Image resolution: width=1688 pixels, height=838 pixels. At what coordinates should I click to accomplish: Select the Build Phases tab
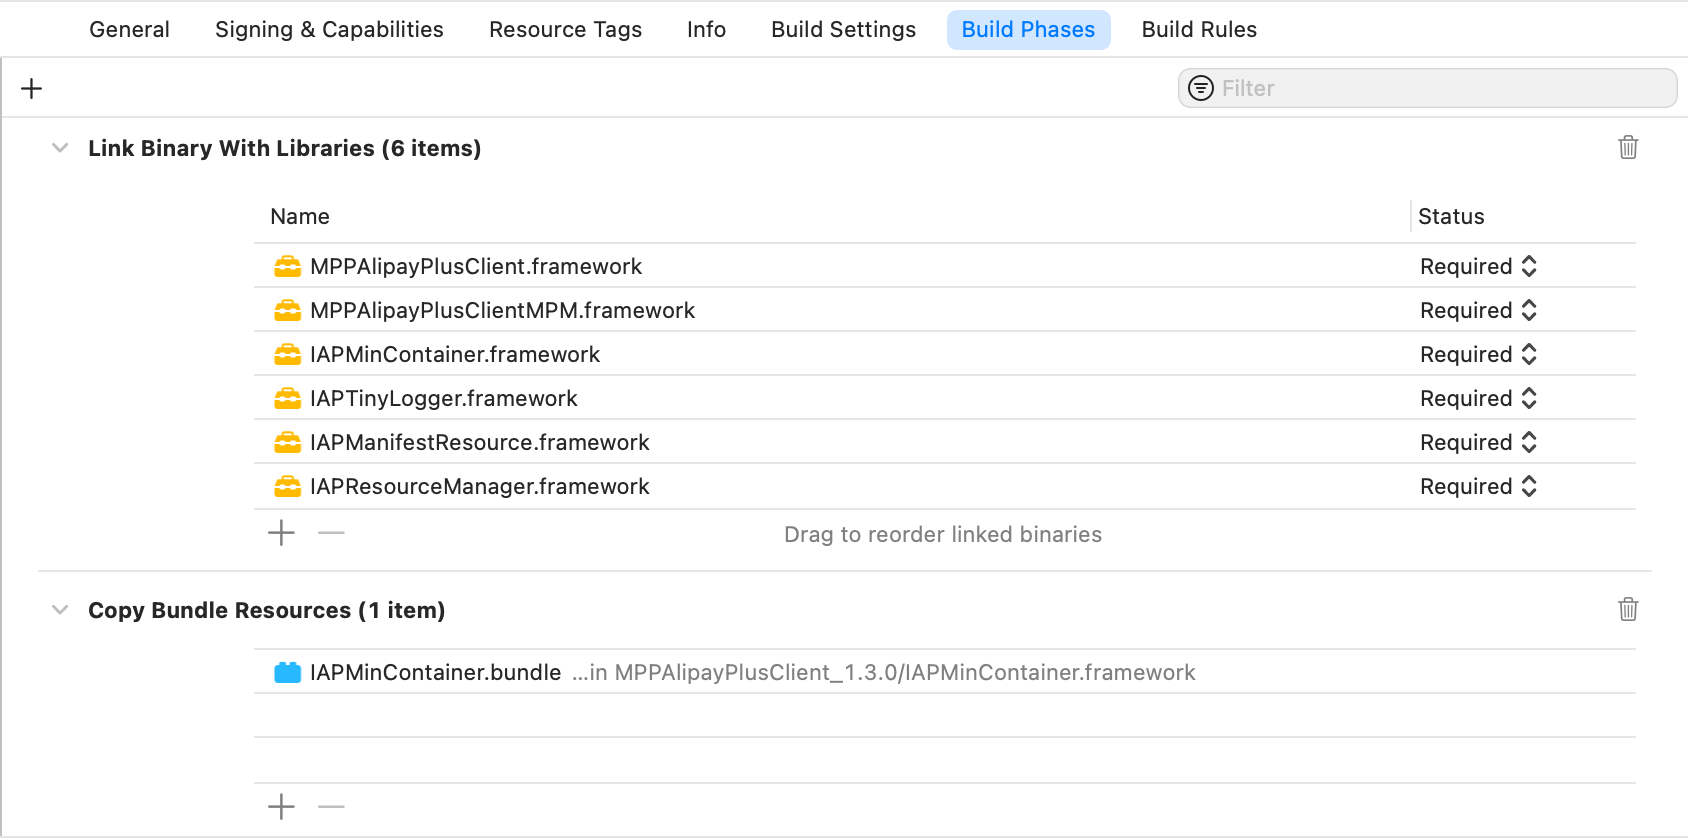coord(1028,30)
